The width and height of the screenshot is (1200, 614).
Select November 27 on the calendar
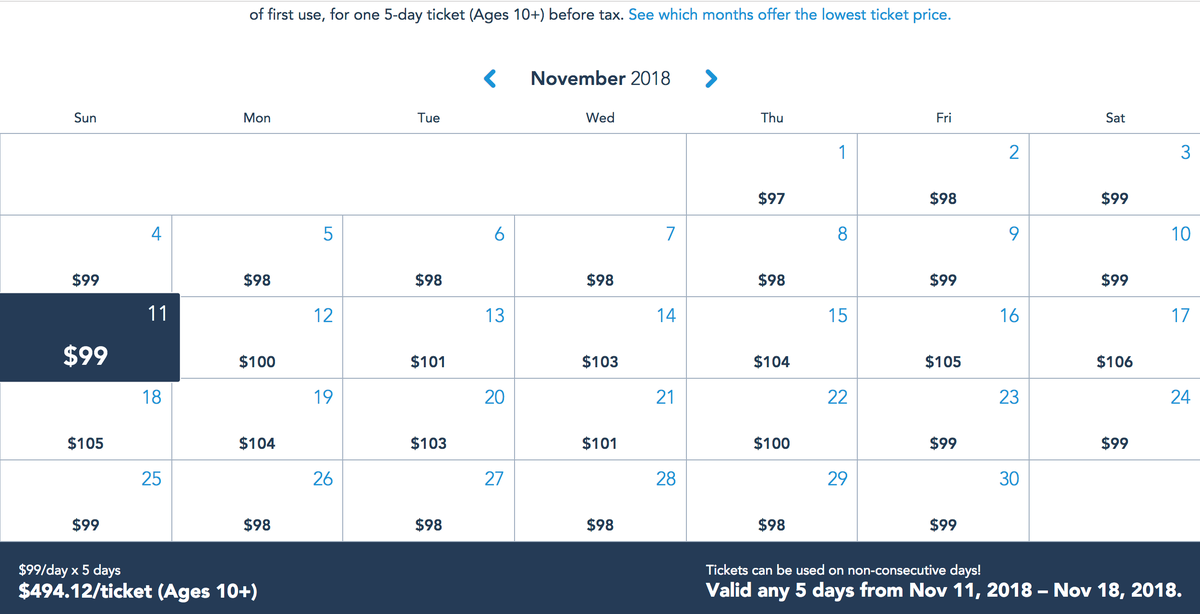click(x=429, y=502)
